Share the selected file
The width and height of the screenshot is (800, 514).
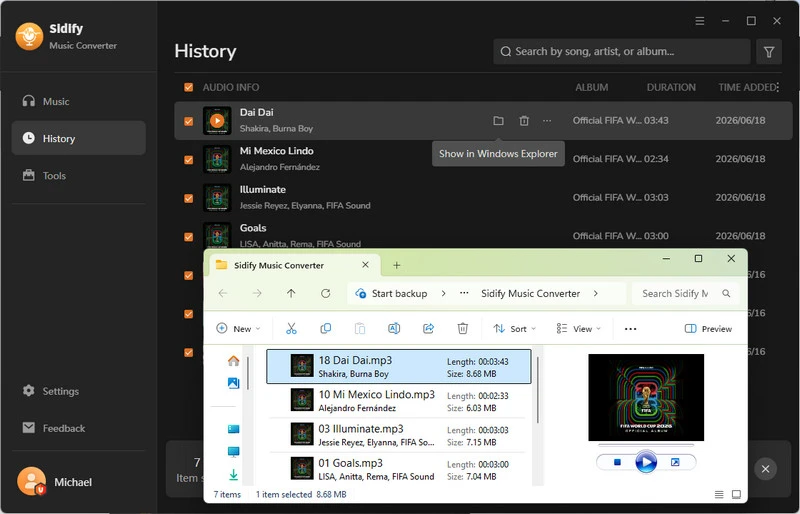[428, 329]
